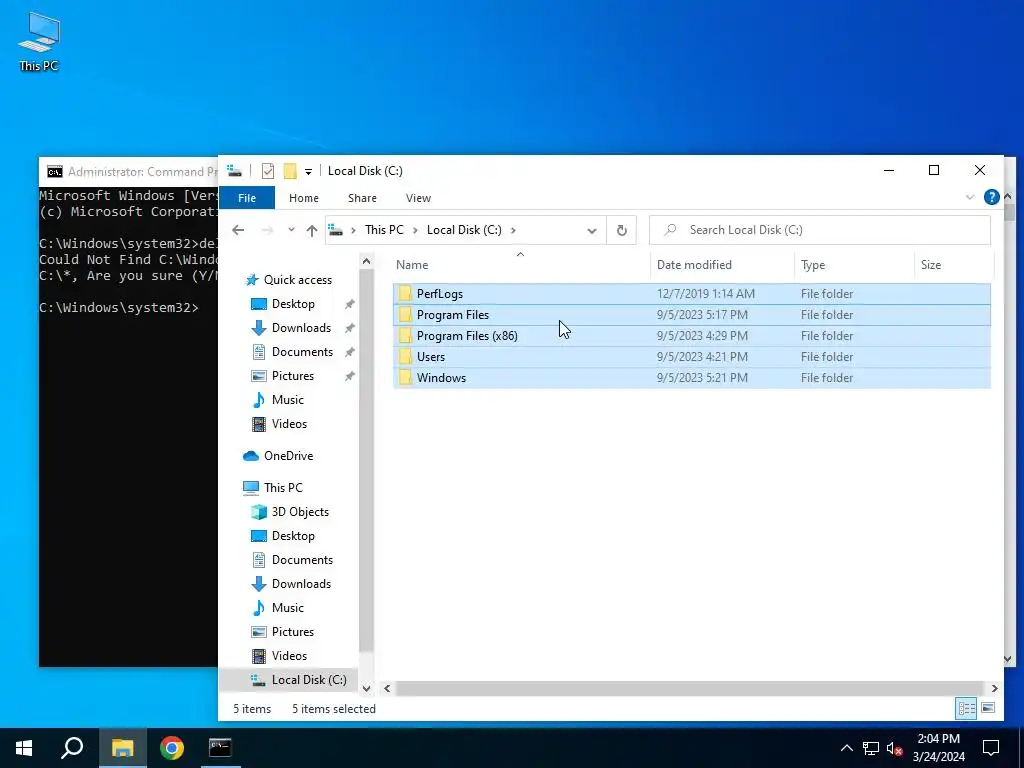Open pinned Downloads under Quick access
Viewport: 1024px width, 768px height.
click(x=301, y=328)
